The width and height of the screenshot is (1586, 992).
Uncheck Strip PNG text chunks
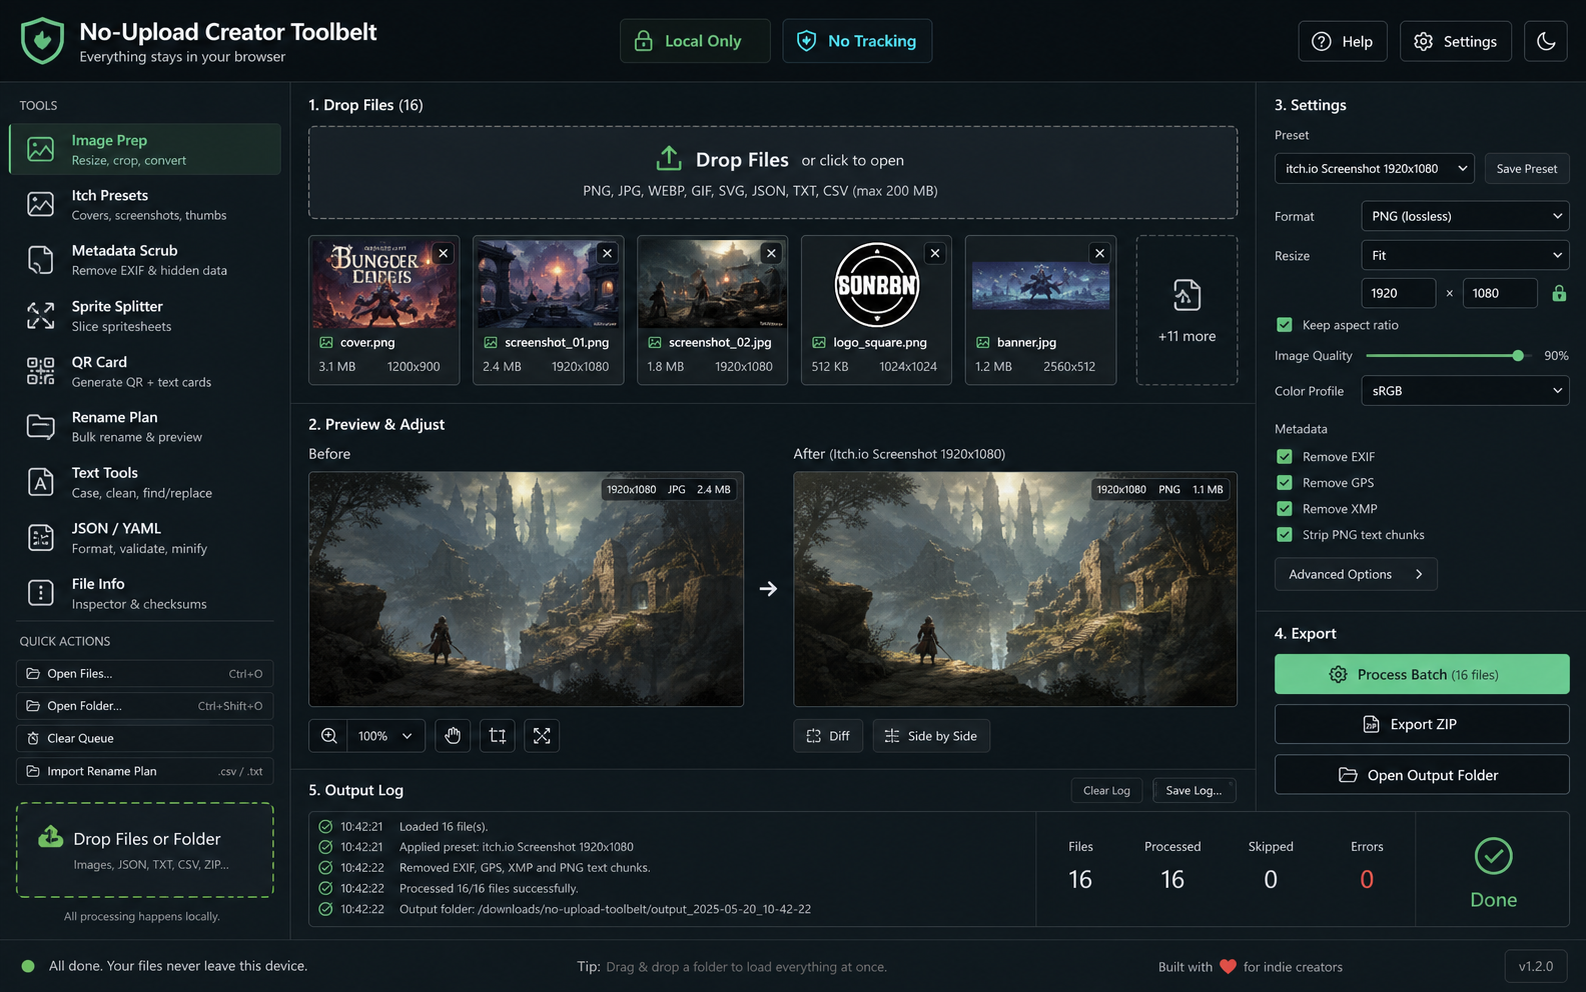click(x=1285, y=535)
